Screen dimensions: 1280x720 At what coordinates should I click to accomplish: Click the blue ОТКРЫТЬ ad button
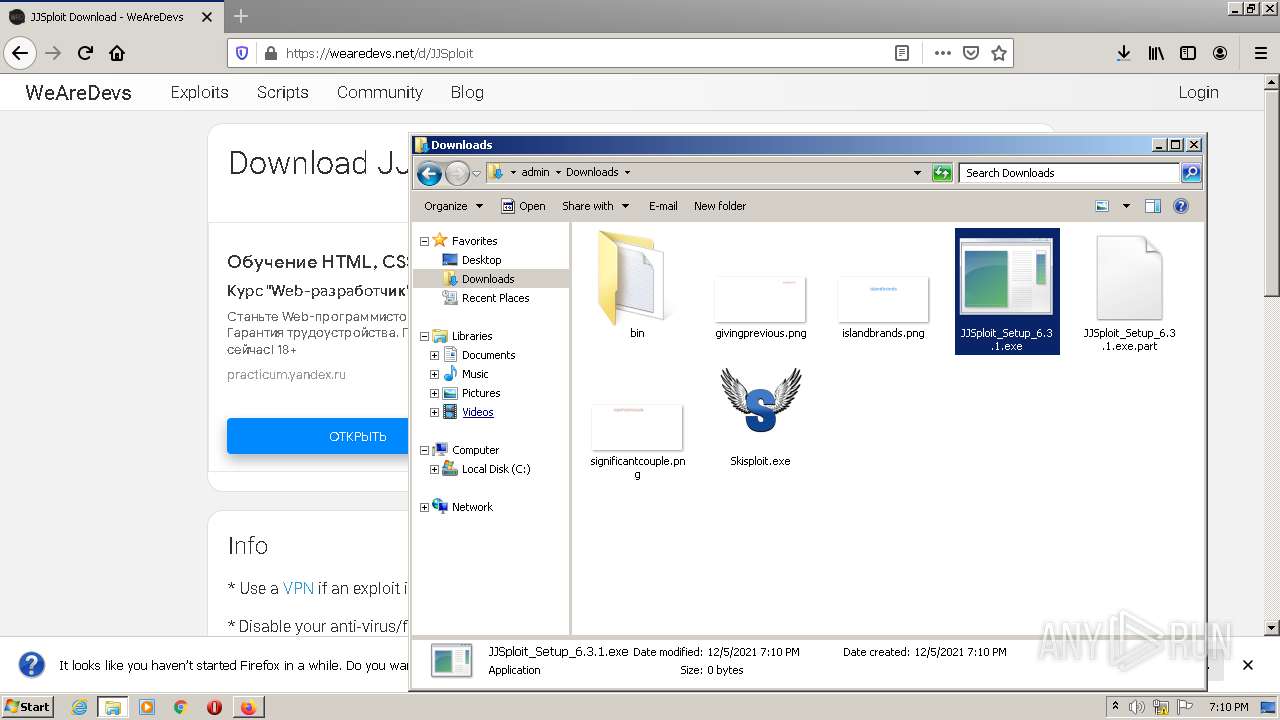(318, 436)
